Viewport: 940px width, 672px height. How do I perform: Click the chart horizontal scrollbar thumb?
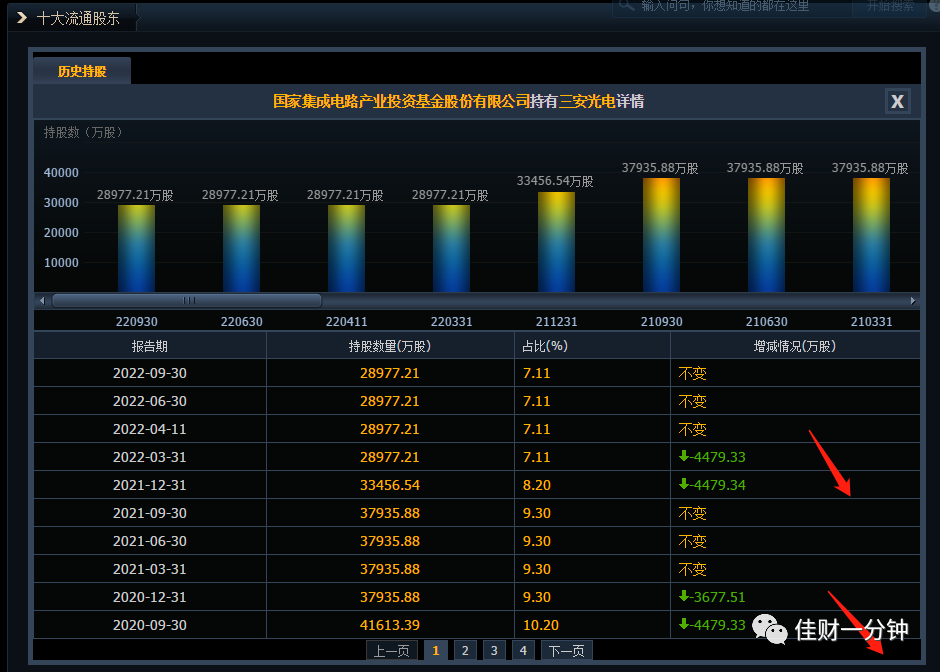(x=187, y=300)
